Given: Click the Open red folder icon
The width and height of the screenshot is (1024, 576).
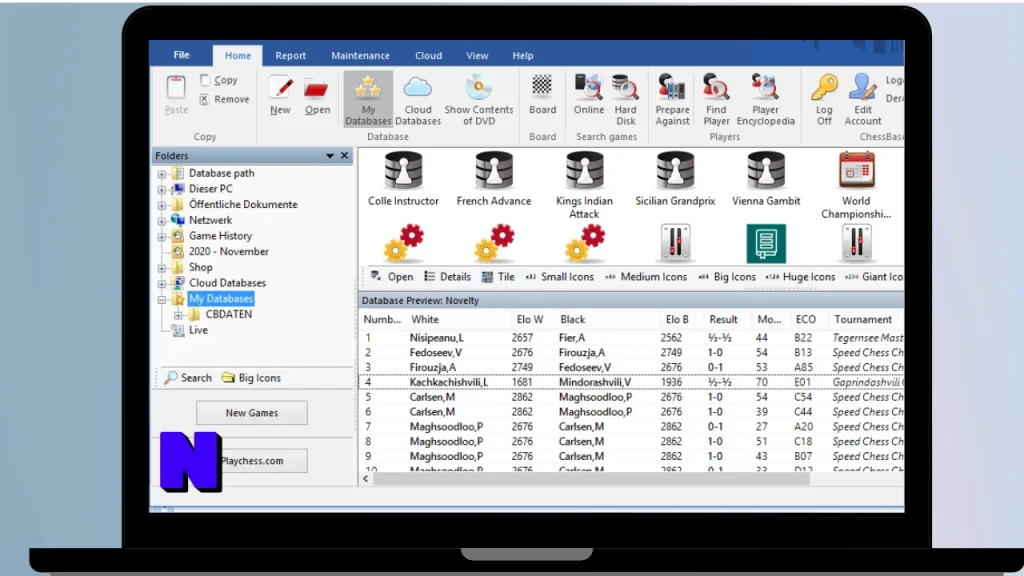Looking at the screenshot, I should [317, 95].
